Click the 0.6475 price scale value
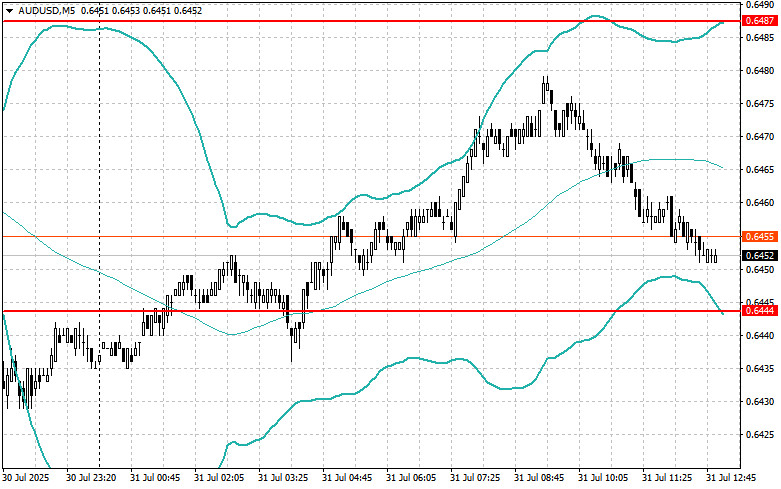The width and height of the screenshot is (781, 489). [760, 104]
